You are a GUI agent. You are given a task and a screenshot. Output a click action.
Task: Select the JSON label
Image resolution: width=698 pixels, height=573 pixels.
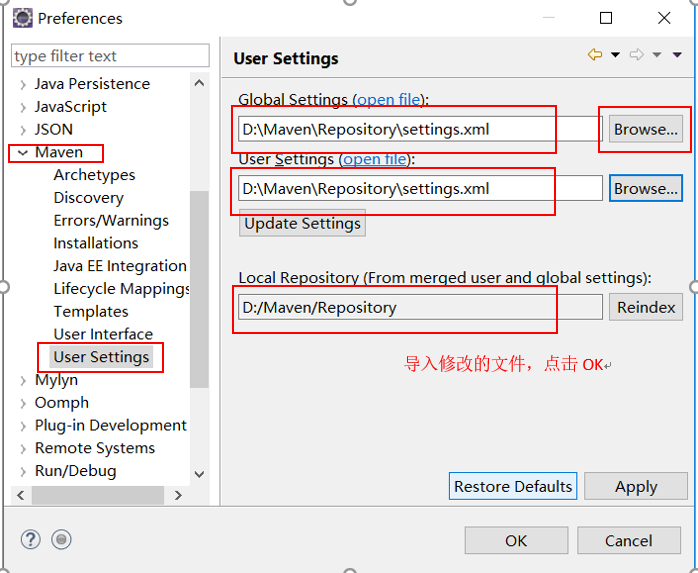(53, 130)
